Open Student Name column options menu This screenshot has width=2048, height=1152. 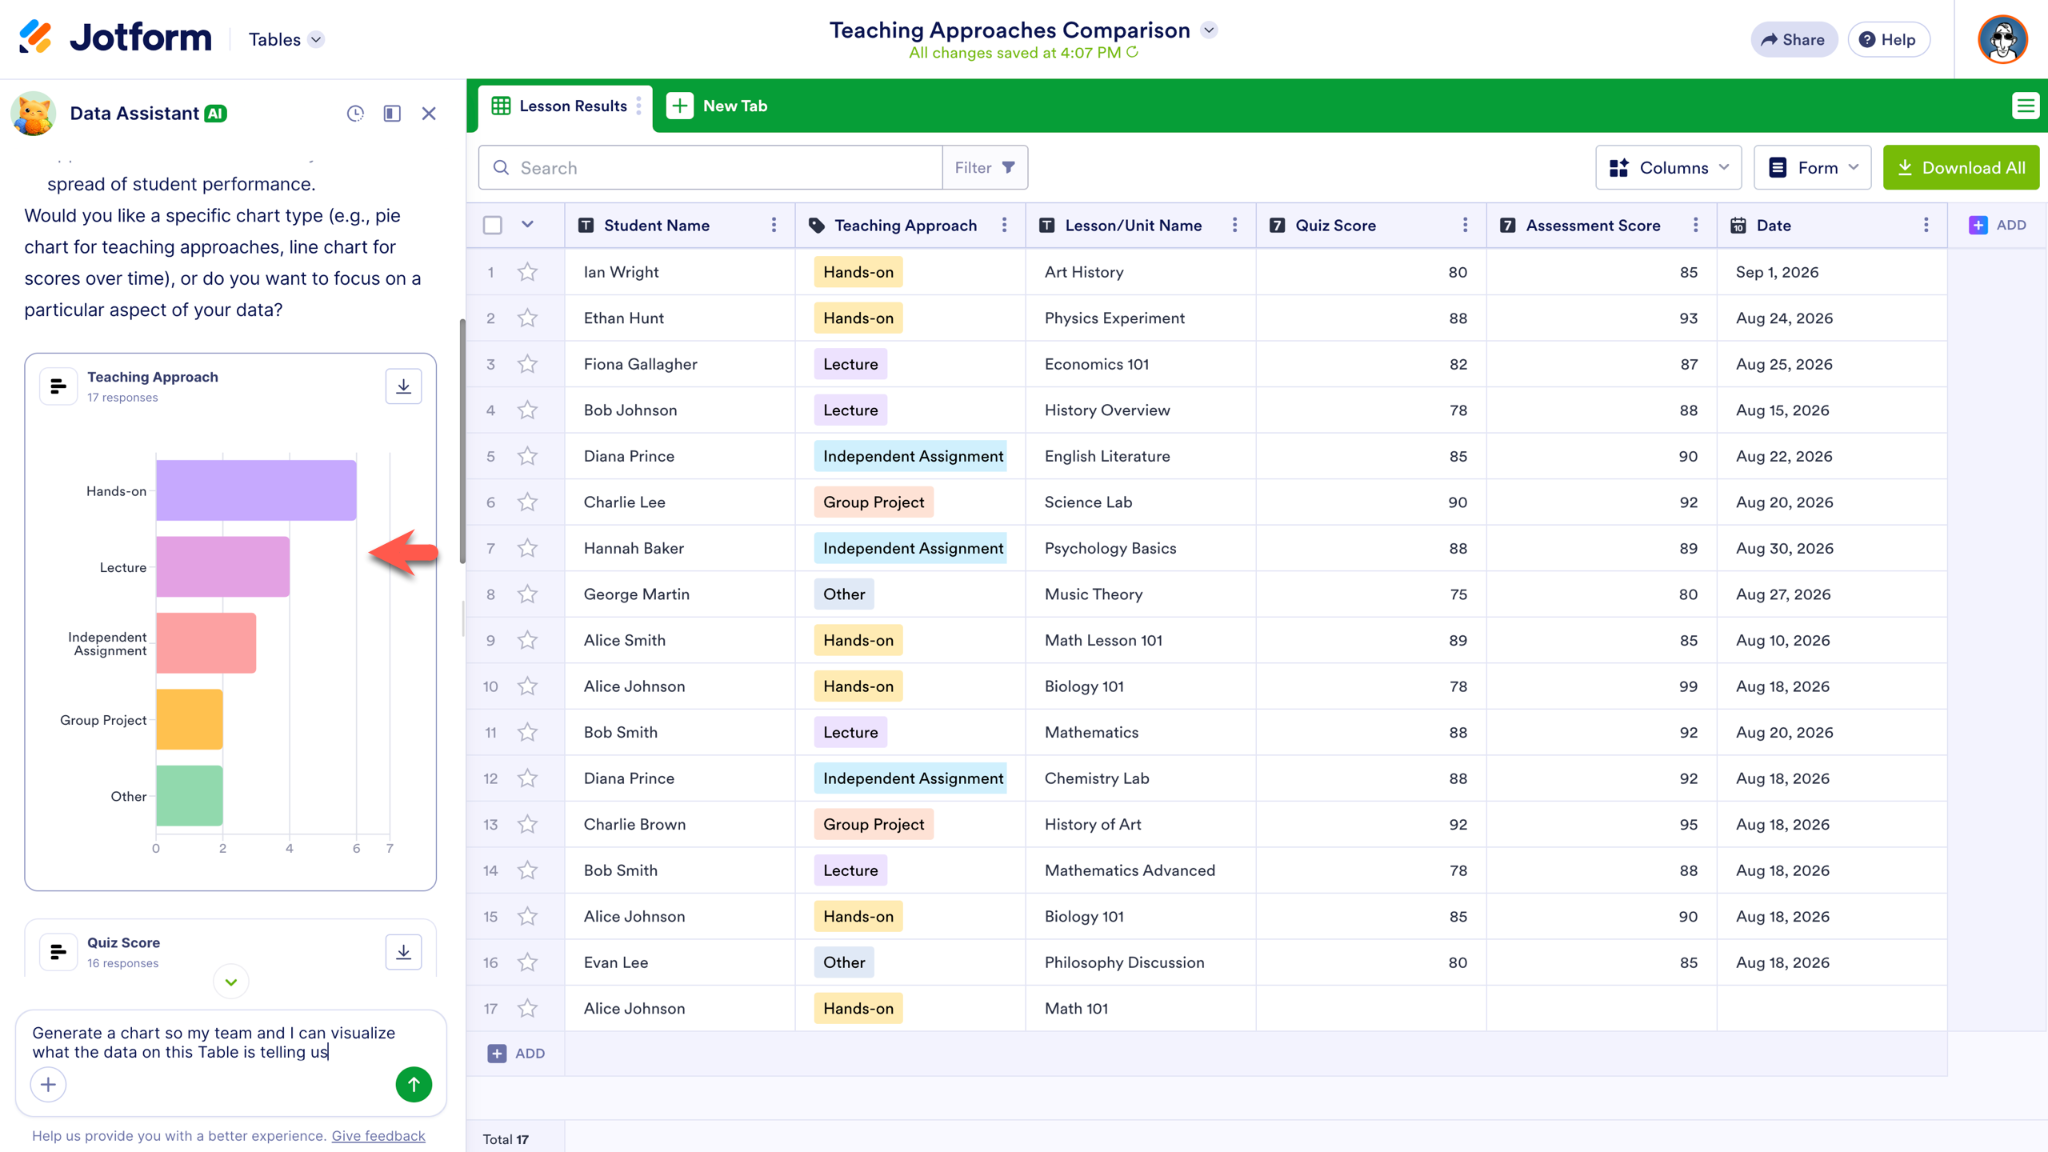774,225
